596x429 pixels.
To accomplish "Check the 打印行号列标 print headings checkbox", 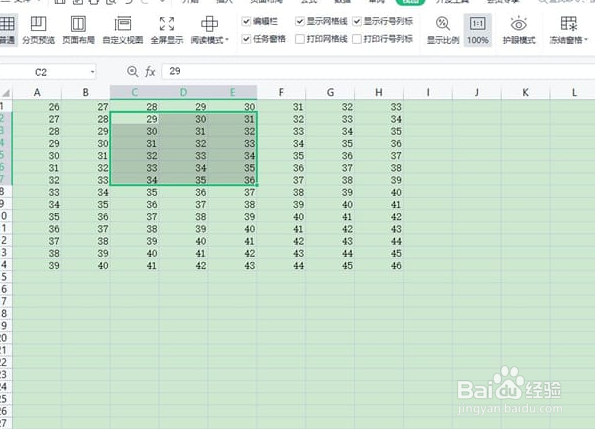I will 357,39.
